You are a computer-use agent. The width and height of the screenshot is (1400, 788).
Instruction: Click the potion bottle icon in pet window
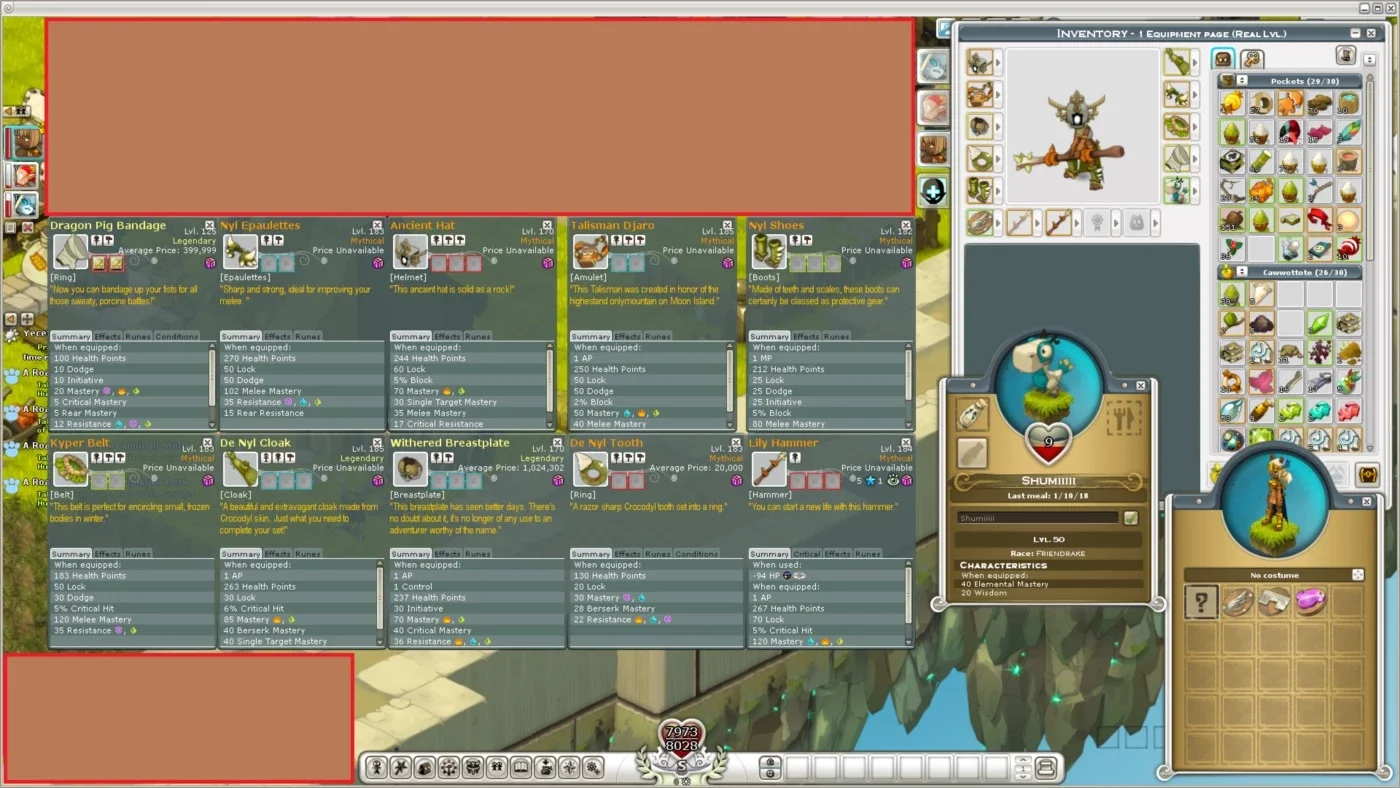pyautogui.click(x=973, y=414)
